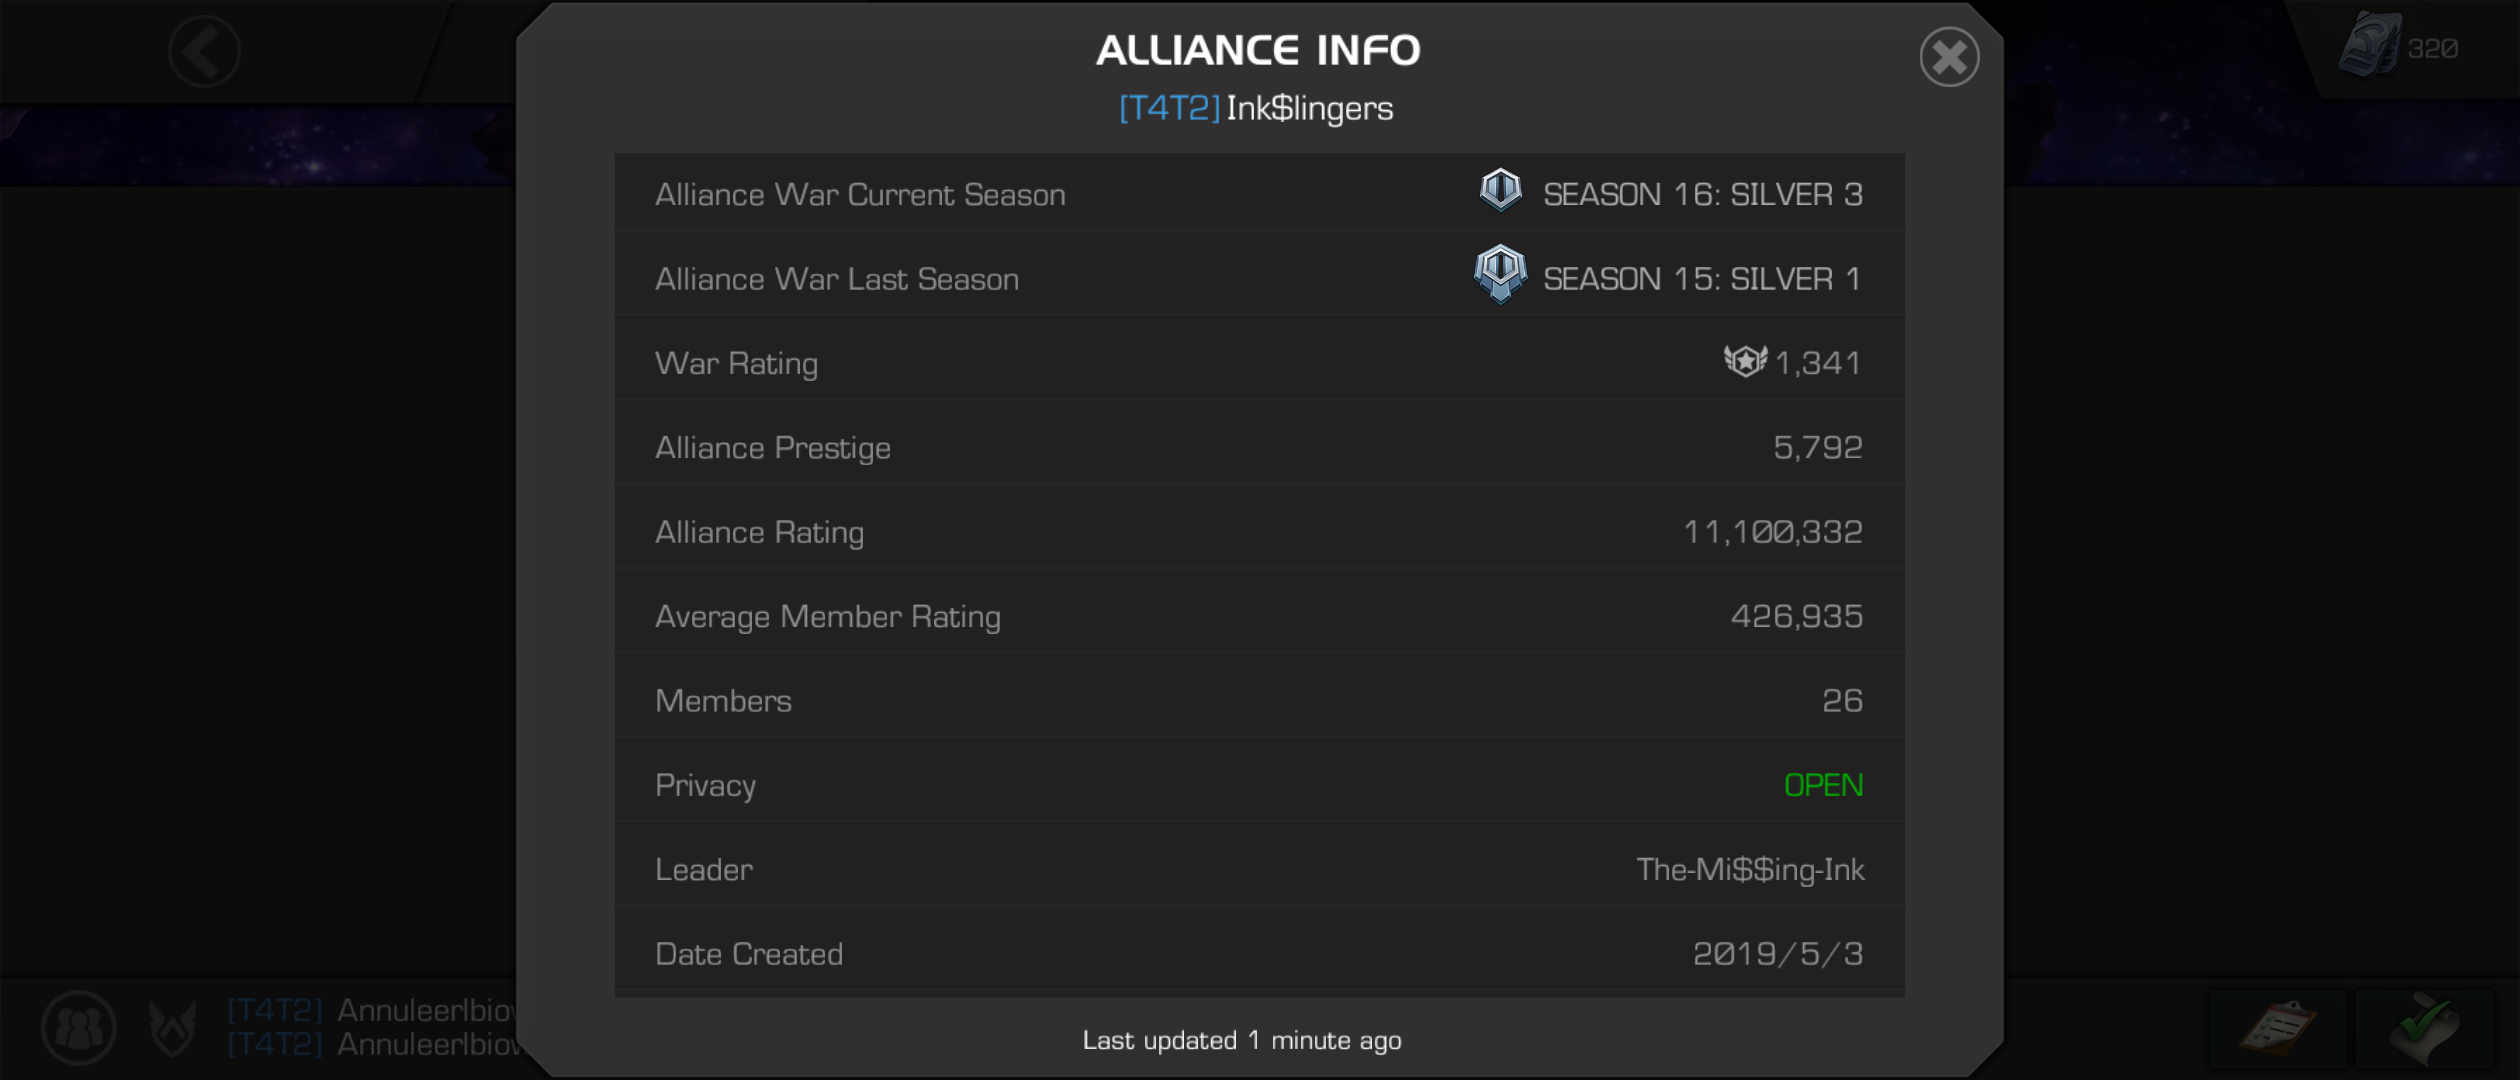Image resolution: width=2520 pixels, height=1080 pixels.
Task: Select the Alliance Rating row
Action: 1259,531
